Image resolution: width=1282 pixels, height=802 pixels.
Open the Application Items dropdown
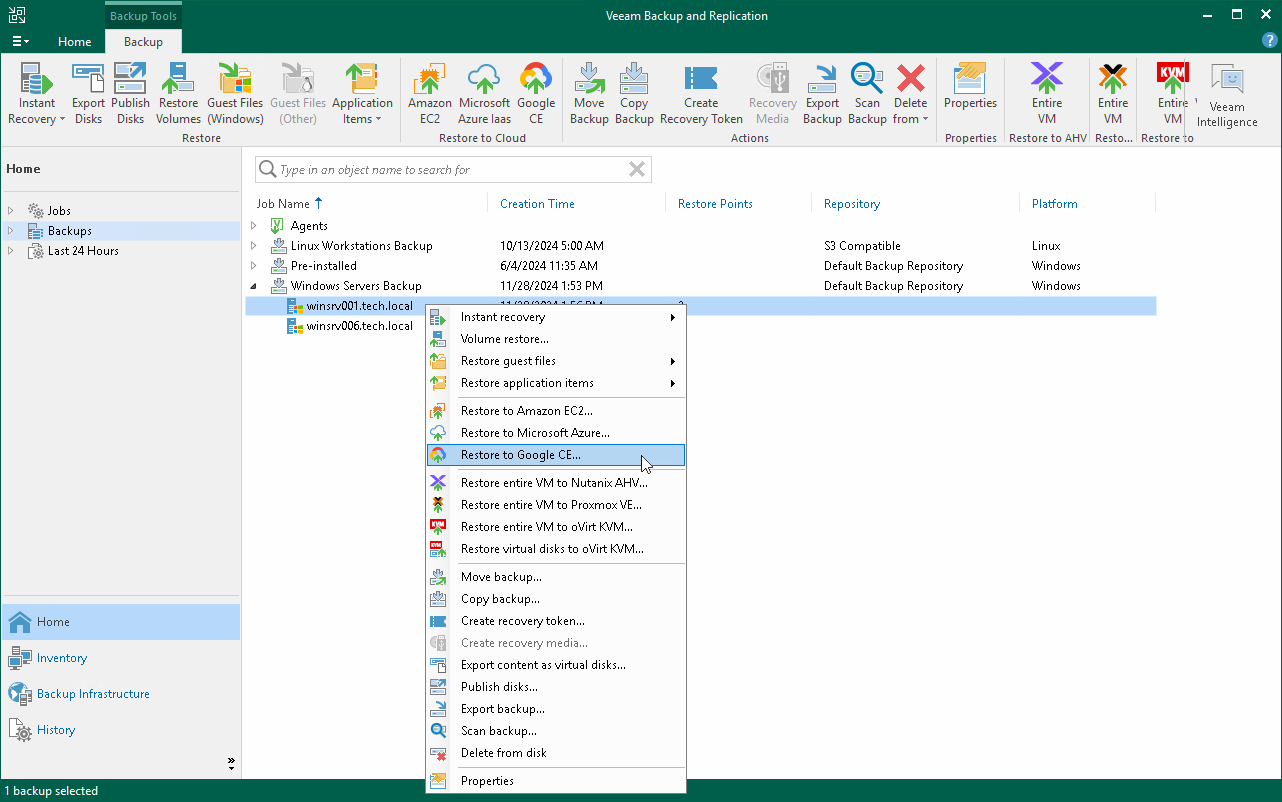(x=361, y=90)
